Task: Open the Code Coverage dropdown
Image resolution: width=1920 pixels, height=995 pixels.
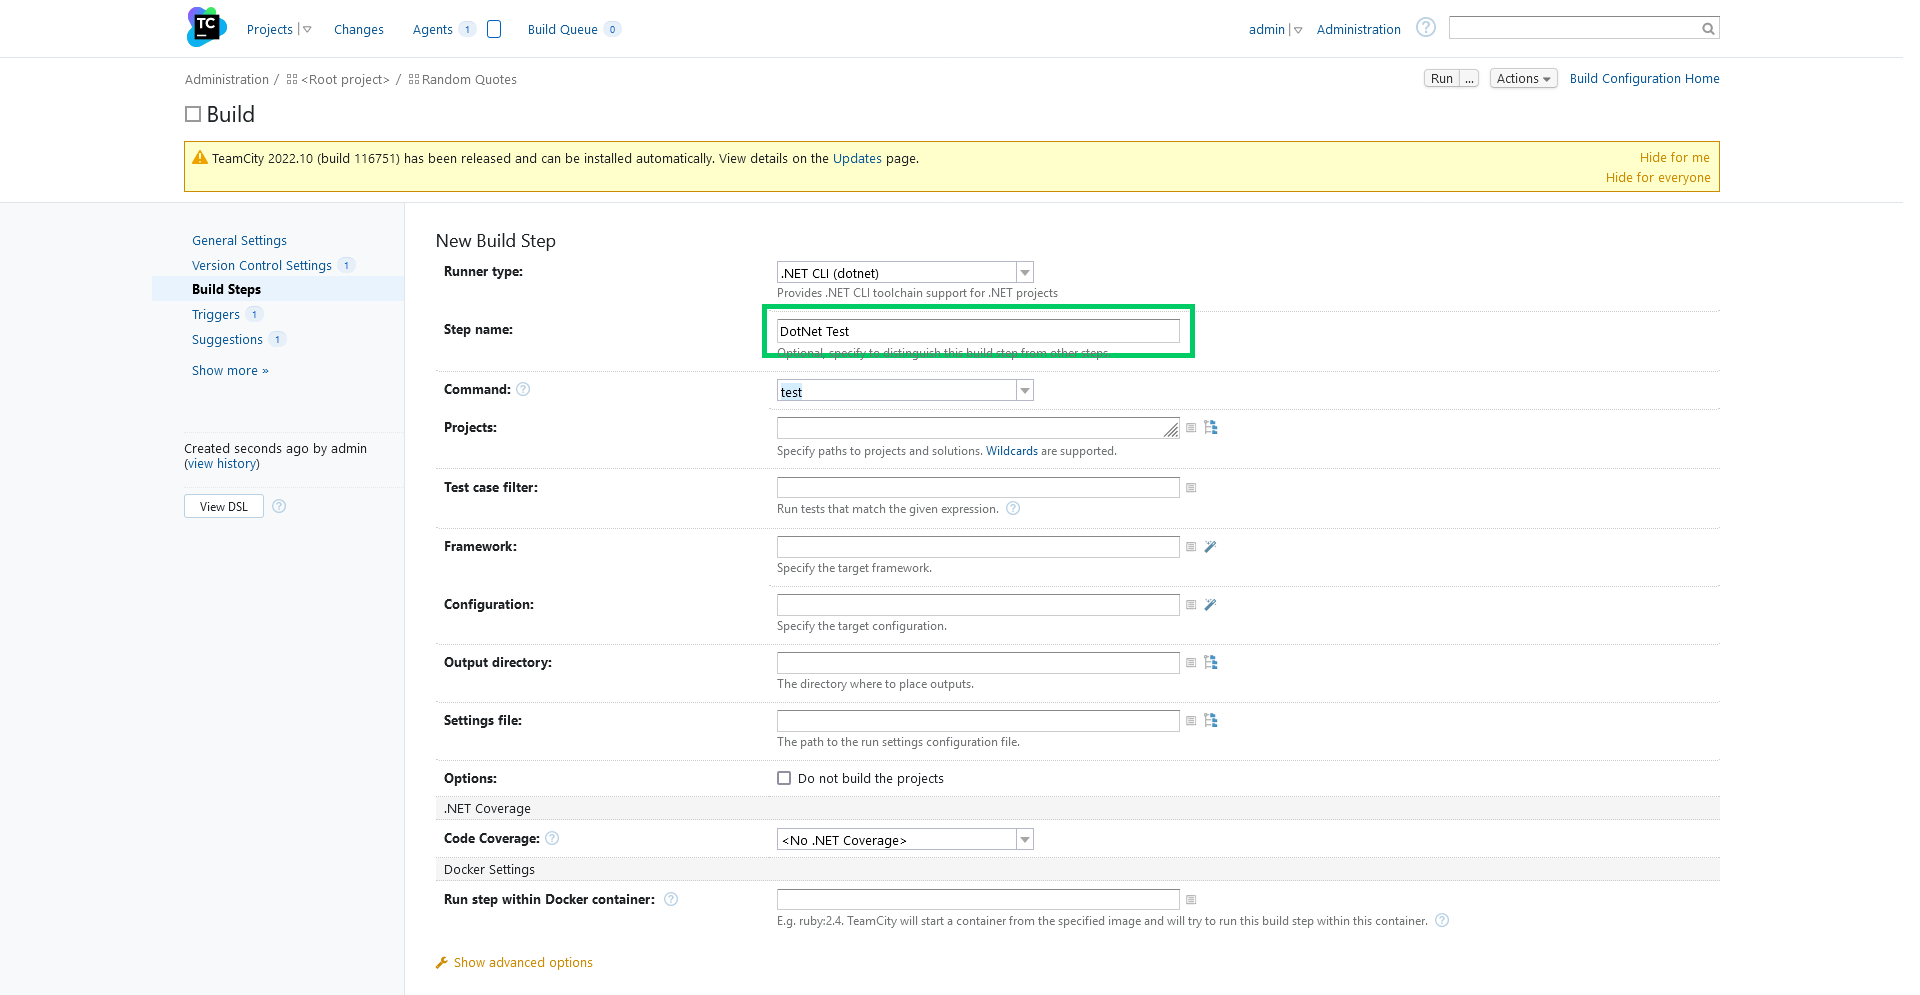Action: (905, 840)
